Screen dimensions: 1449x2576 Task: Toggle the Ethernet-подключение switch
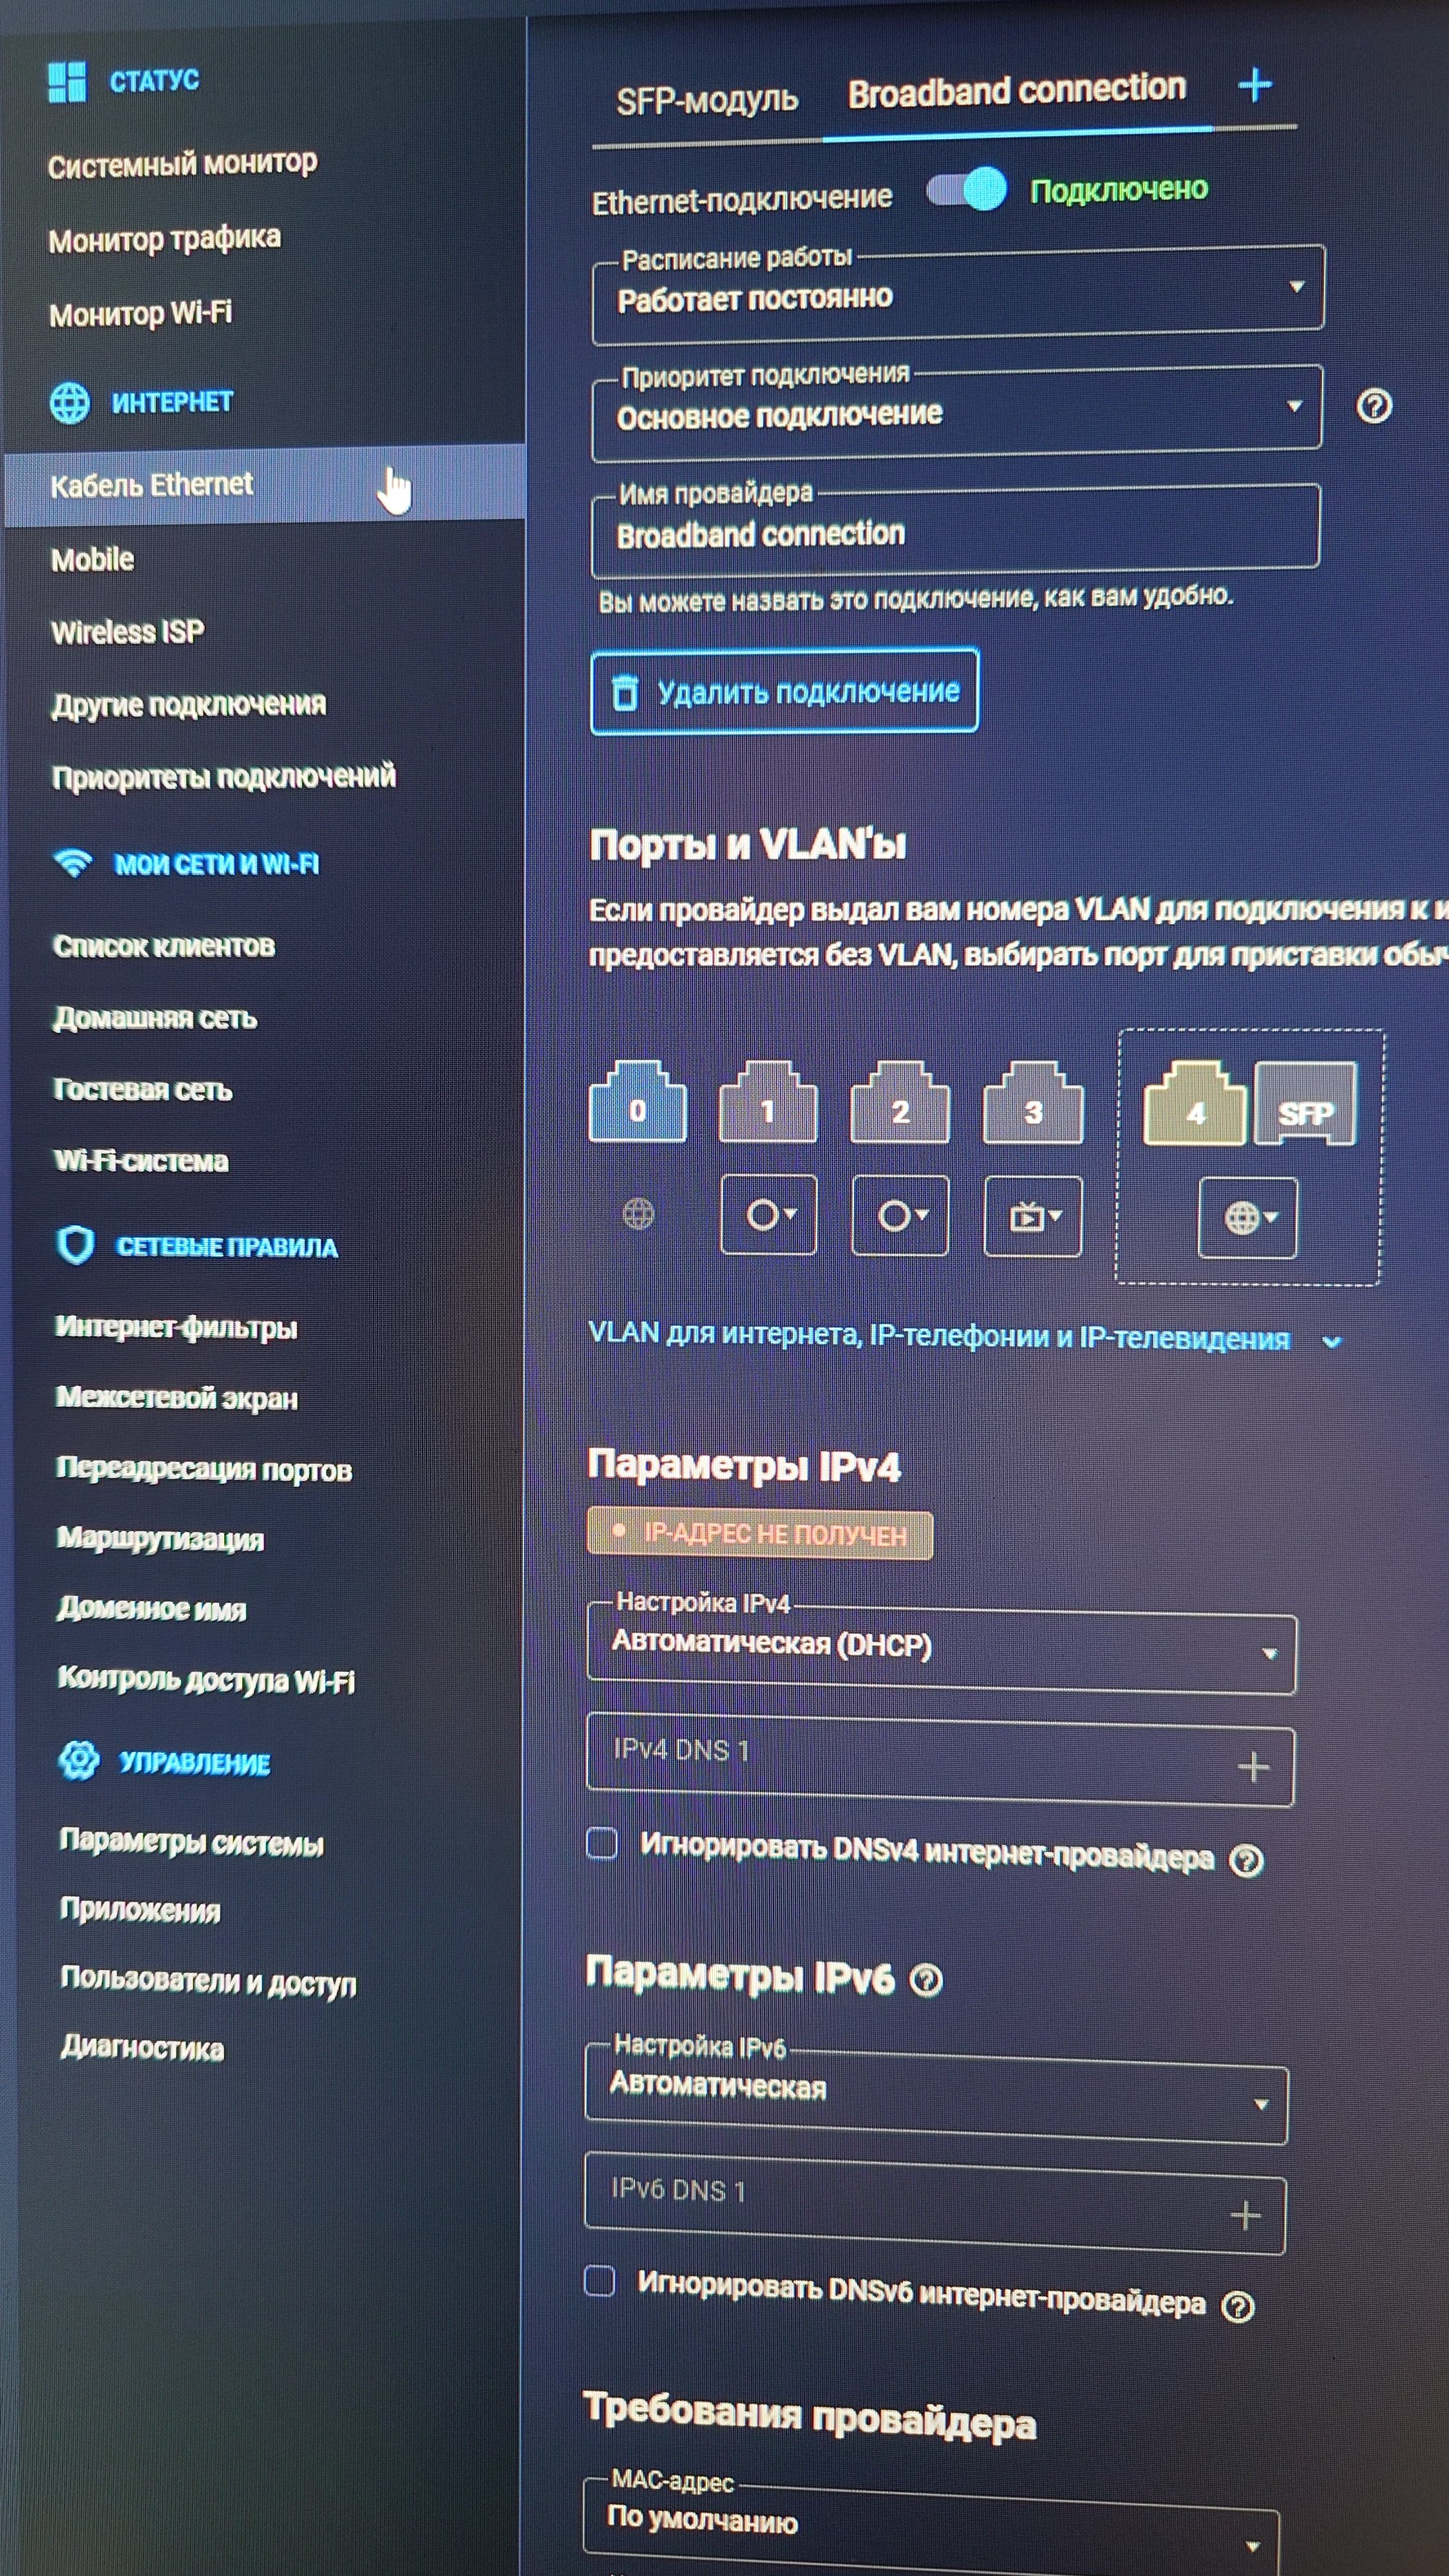click(x=967, y=189)
